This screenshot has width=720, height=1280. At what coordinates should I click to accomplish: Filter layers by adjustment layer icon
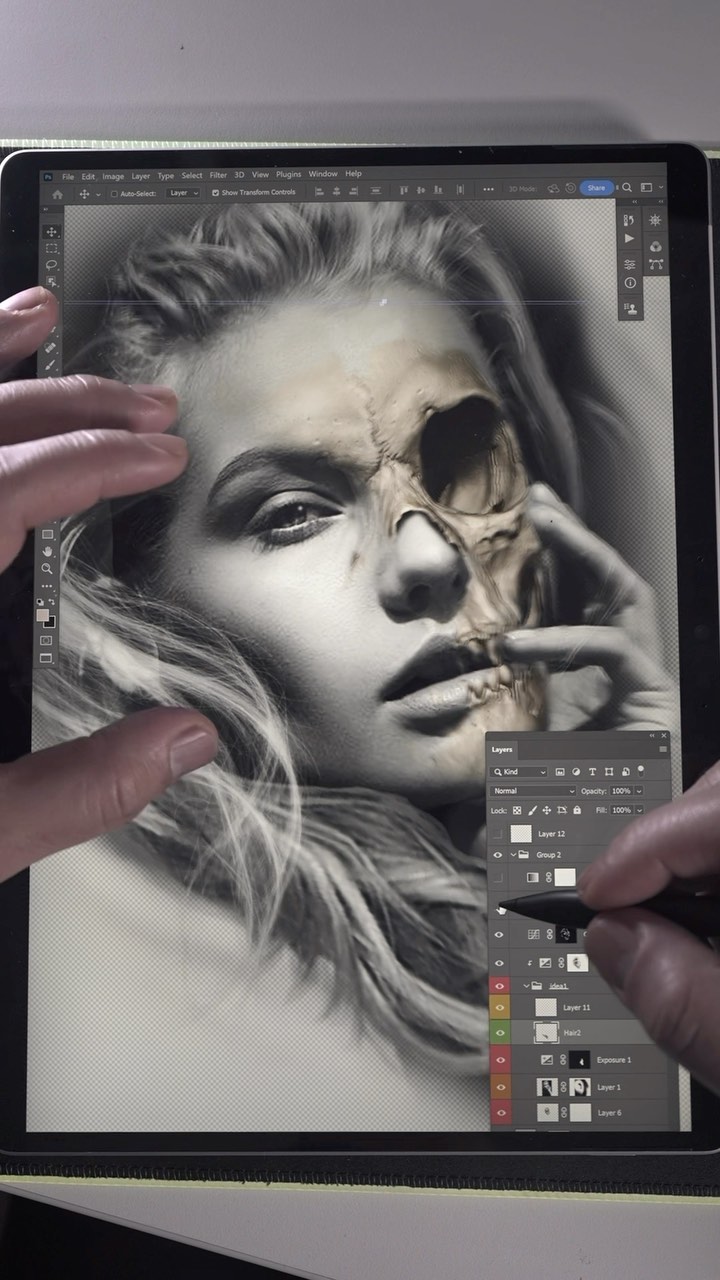click(x=576, y=772)
